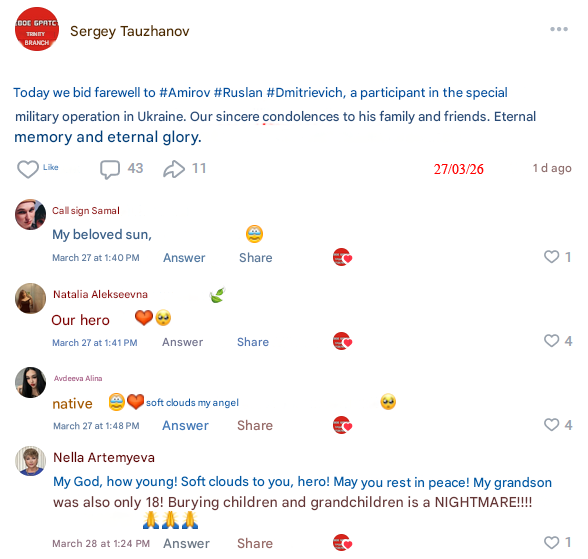
Task: Click community reaction badge under Samal's comment
Action: point(342,257)
